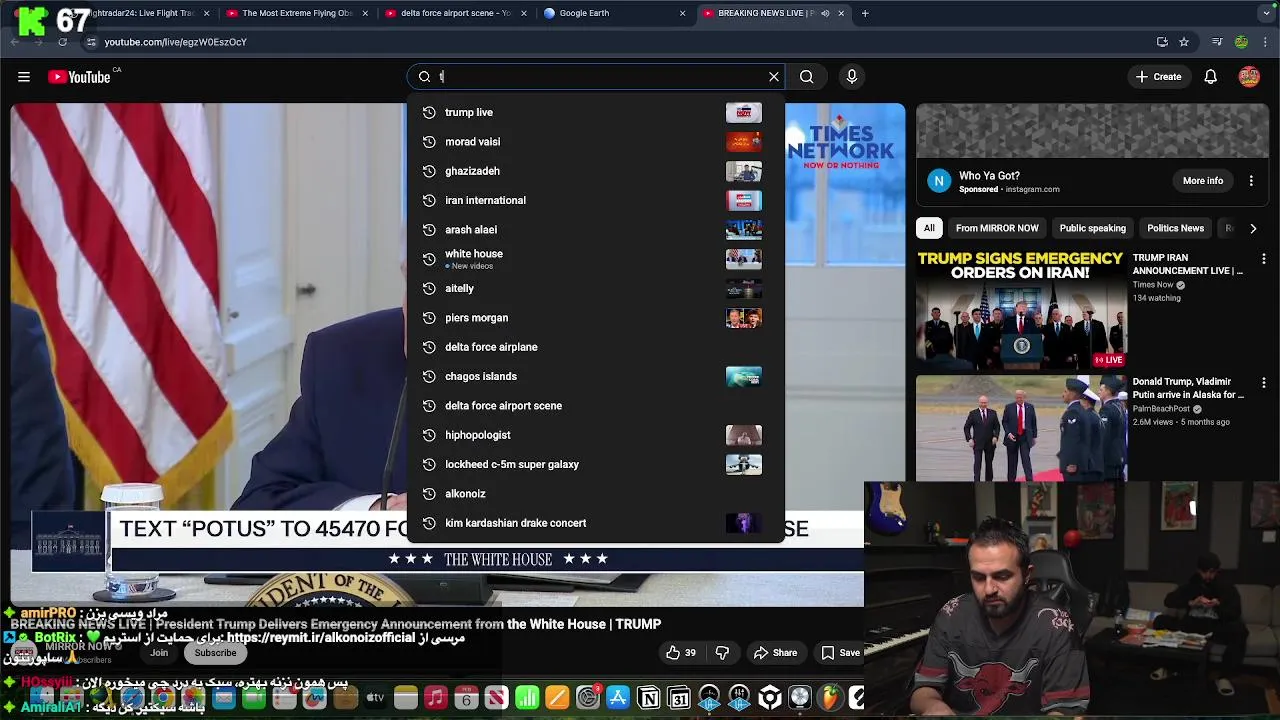
Task: Click More info on the sponsored ad
Action: pyautogui.click(x=1203, y=181)
